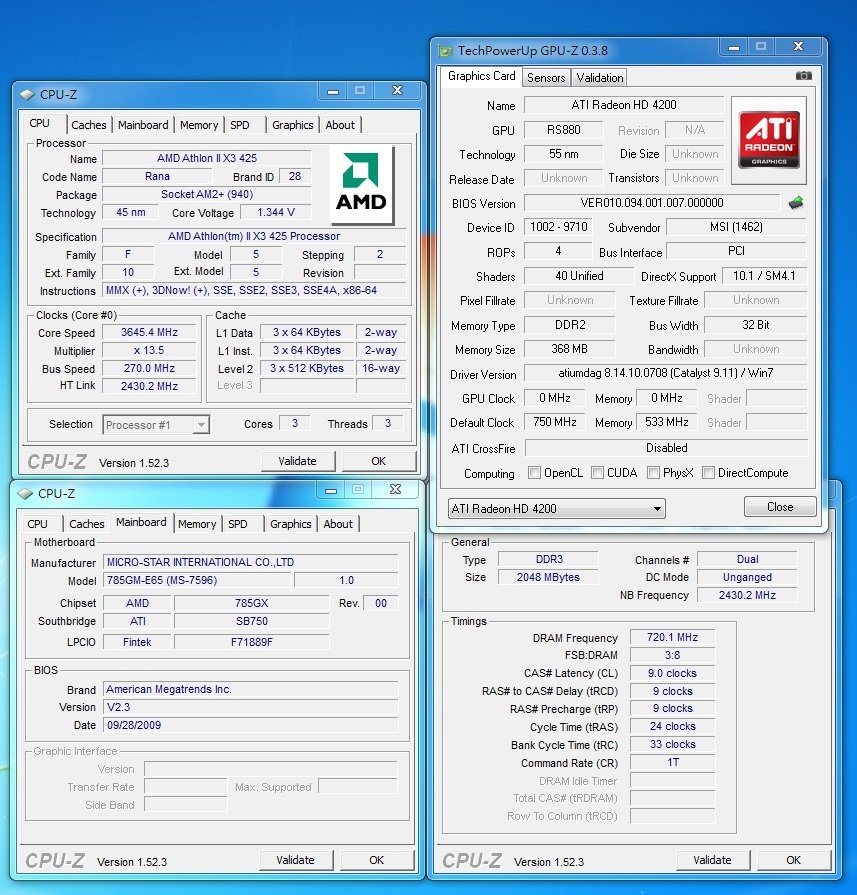857x895 pixels.
Task: Click Validate in Memory CPU-Z window
Action: click(x=713, y=860)
